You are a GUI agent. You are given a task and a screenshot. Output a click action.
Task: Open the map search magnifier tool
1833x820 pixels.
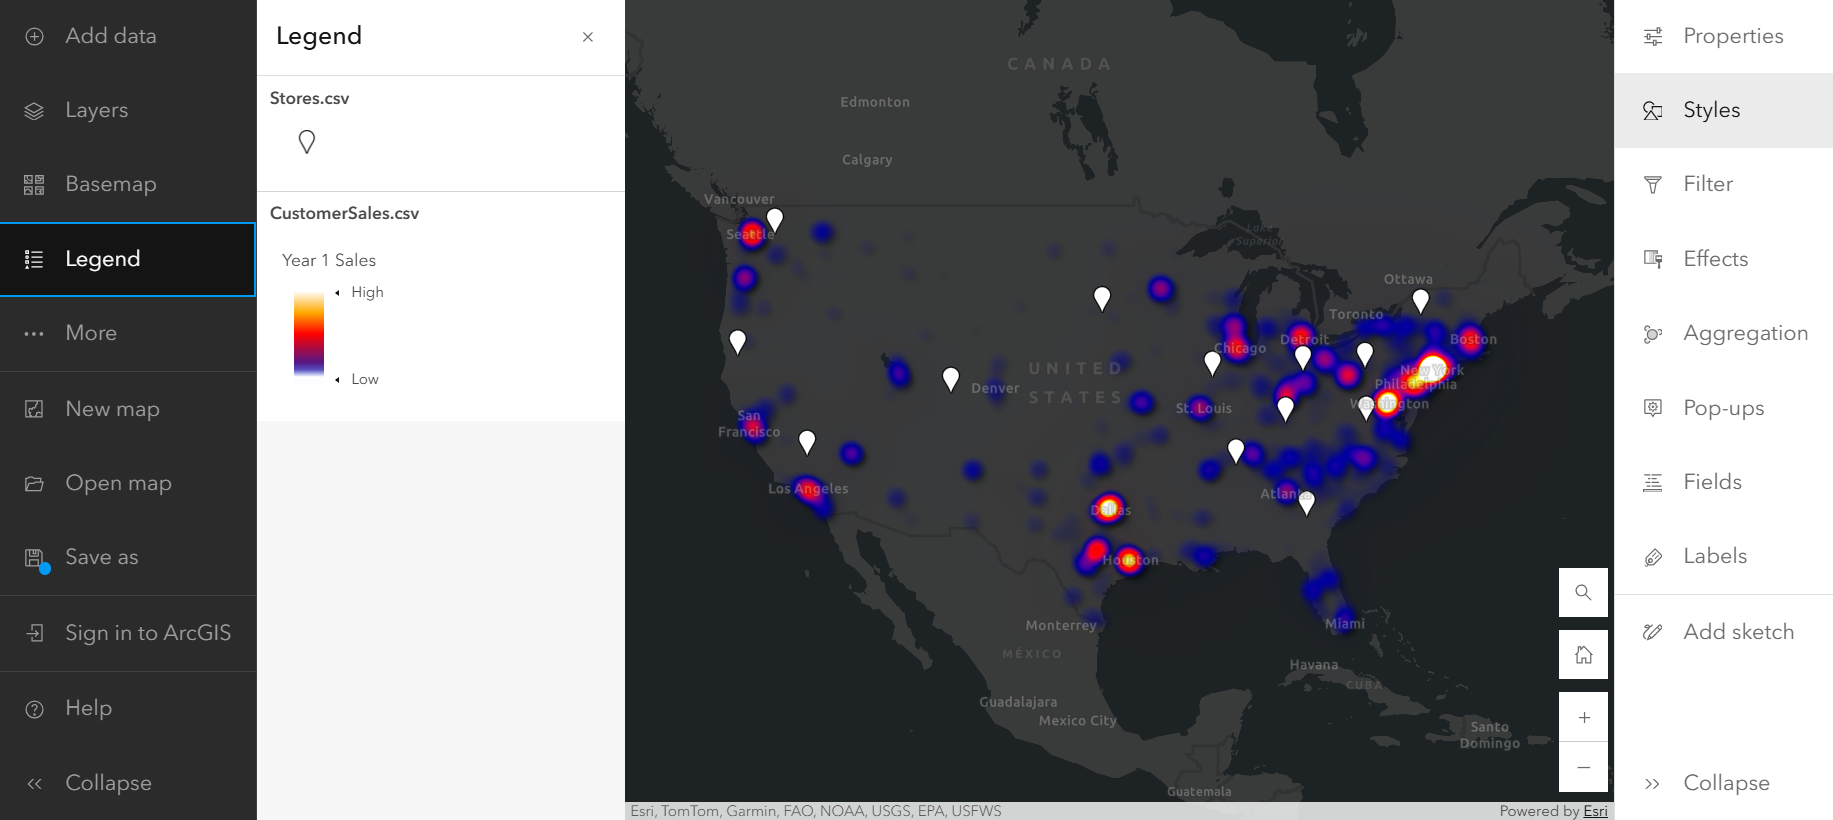(x=1583, y=592)
